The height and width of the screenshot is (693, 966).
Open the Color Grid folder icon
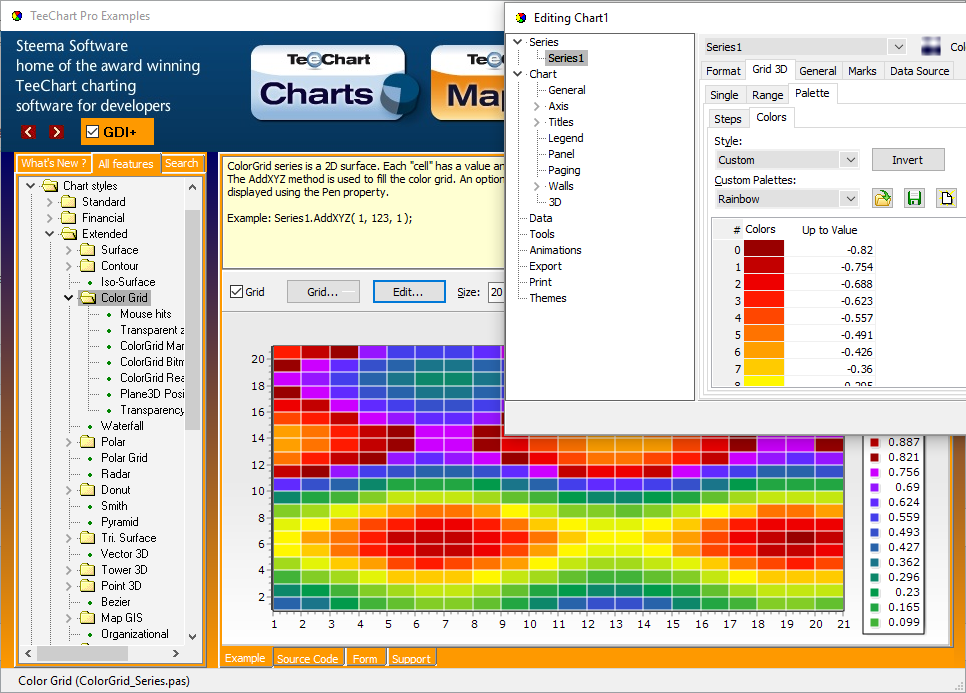[x=88, y=298]
